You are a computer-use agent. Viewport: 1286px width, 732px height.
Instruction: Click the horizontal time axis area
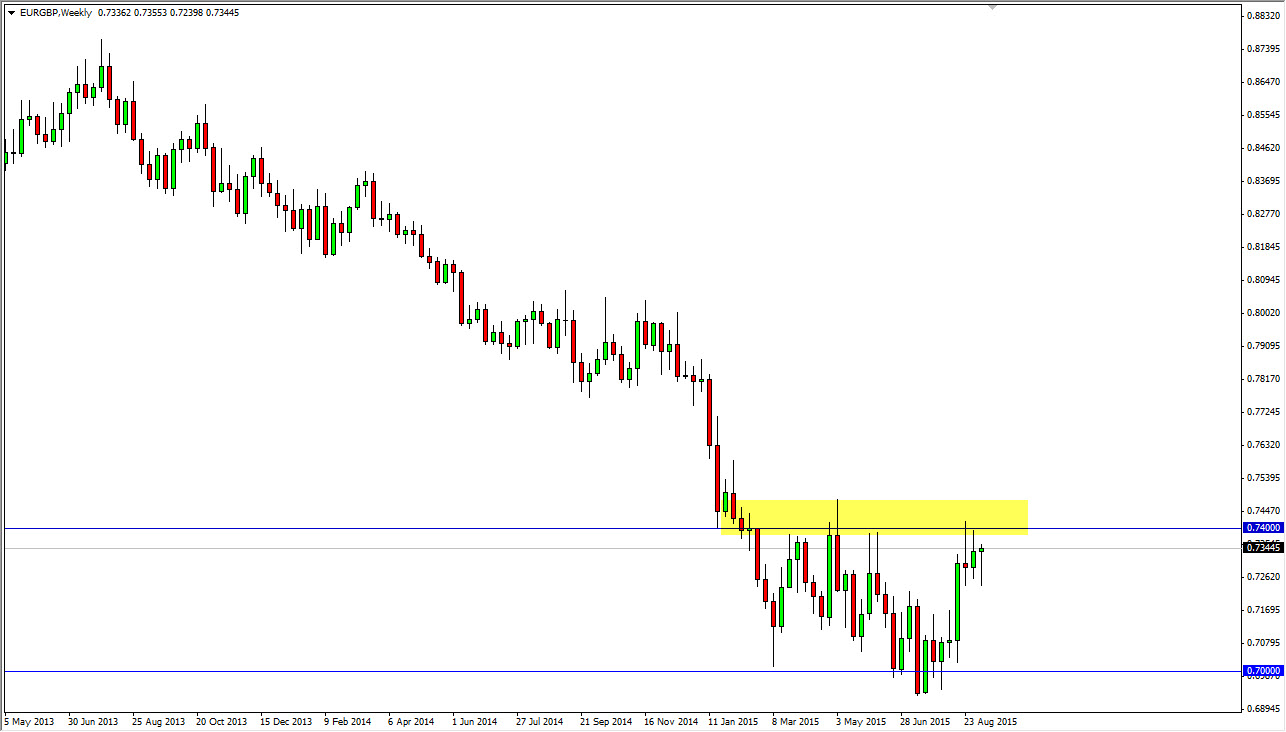click(600, 721)
